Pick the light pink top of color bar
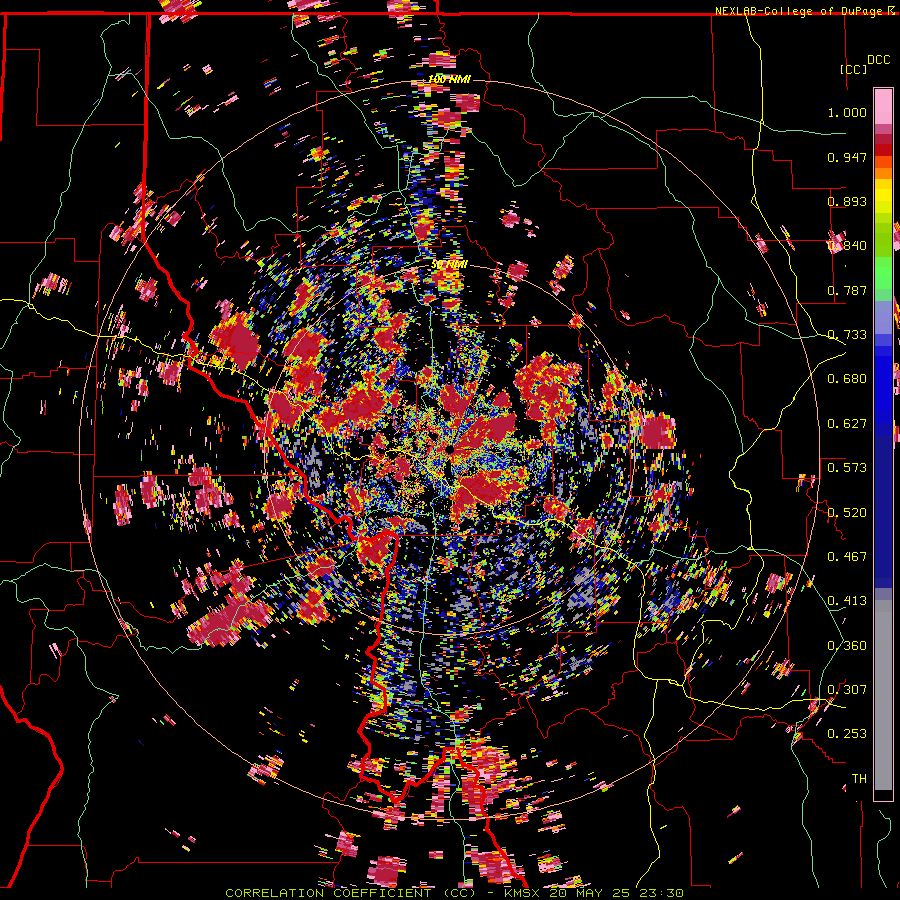The width and height of the screenshot is (900, 900). click(883, 106)
